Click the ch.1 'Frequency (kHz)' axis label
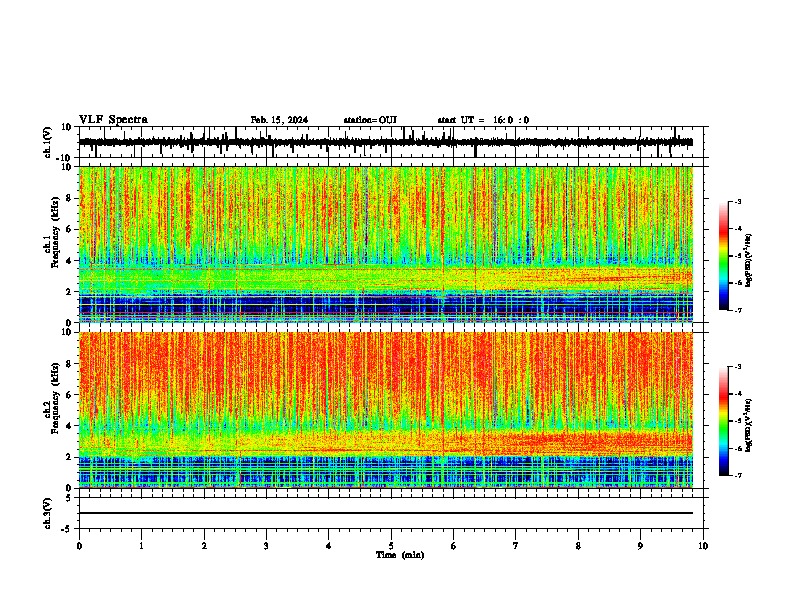This screenshot has height=612, width=792. [55, 232]
